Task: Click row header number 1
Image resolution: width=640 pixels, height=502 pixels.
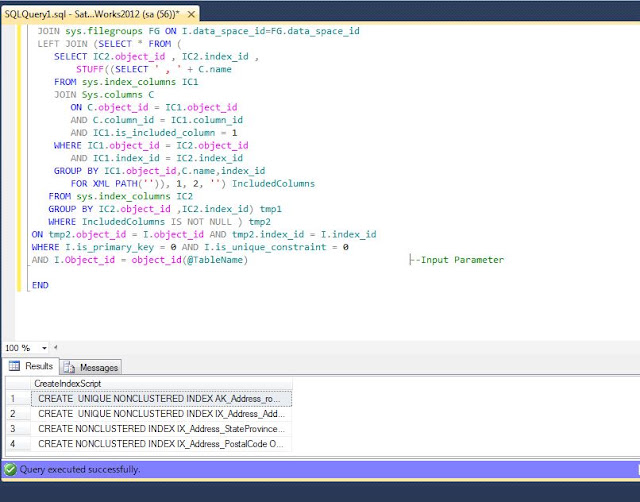Action: (x=18, y=399)
